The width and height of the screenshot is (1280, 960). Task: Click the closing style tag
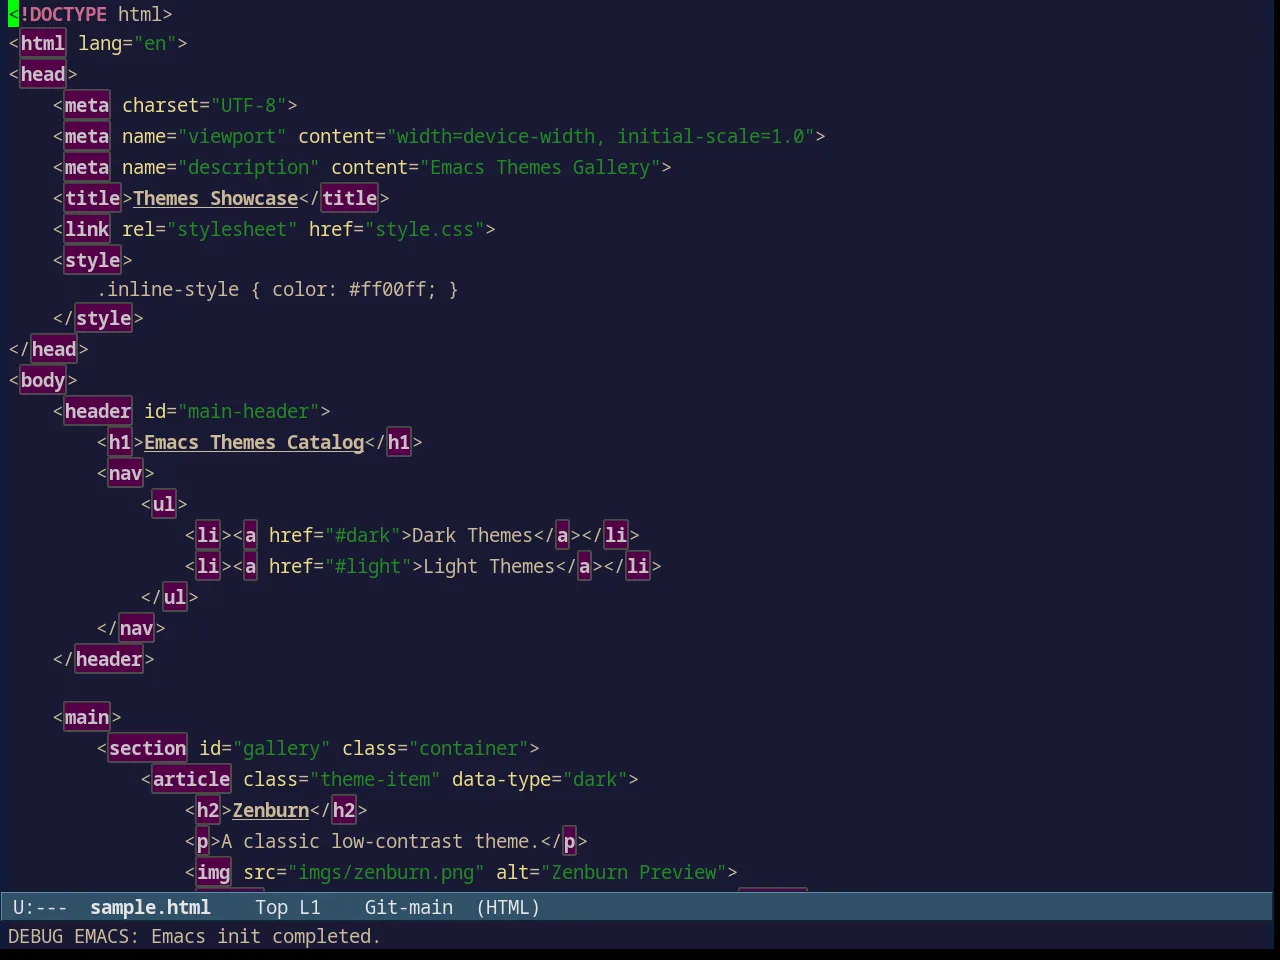point(98,318)
